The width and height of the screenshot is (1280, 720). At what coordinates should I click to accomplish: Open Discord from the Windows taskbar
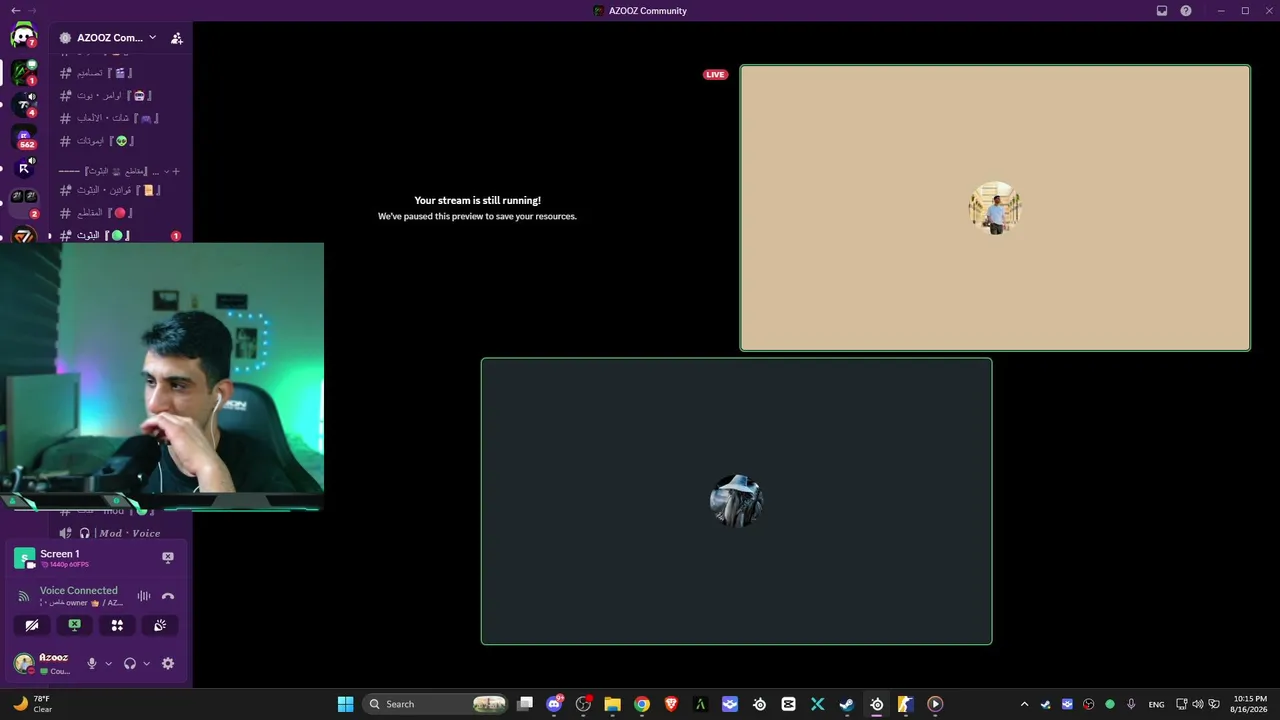(x=554, y=704)
